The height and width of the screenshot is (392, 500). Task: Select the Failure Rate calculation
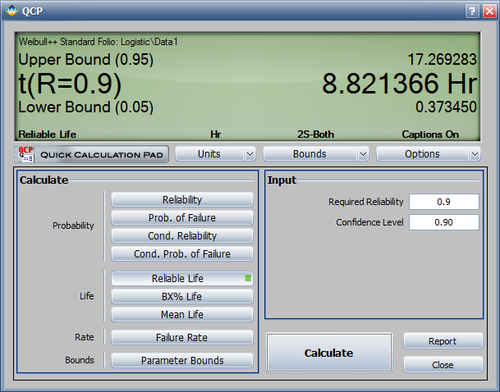182,337
